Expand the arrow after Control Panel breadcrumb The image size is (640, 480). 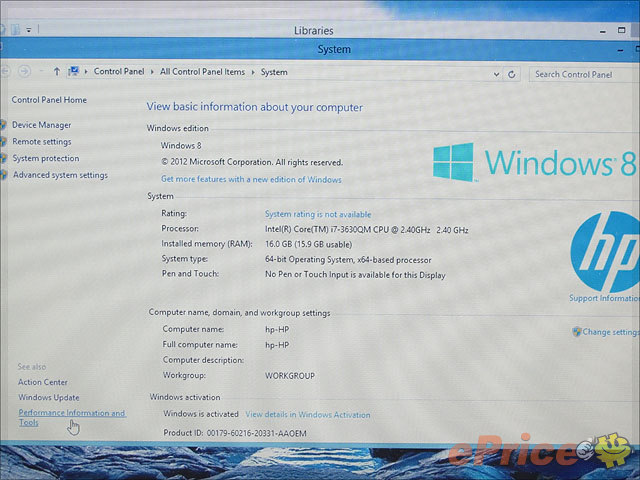(150, 72)
